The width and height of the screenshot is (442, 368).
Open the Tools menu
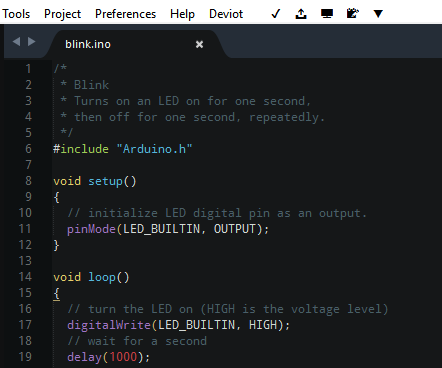[x=16, y=14]
